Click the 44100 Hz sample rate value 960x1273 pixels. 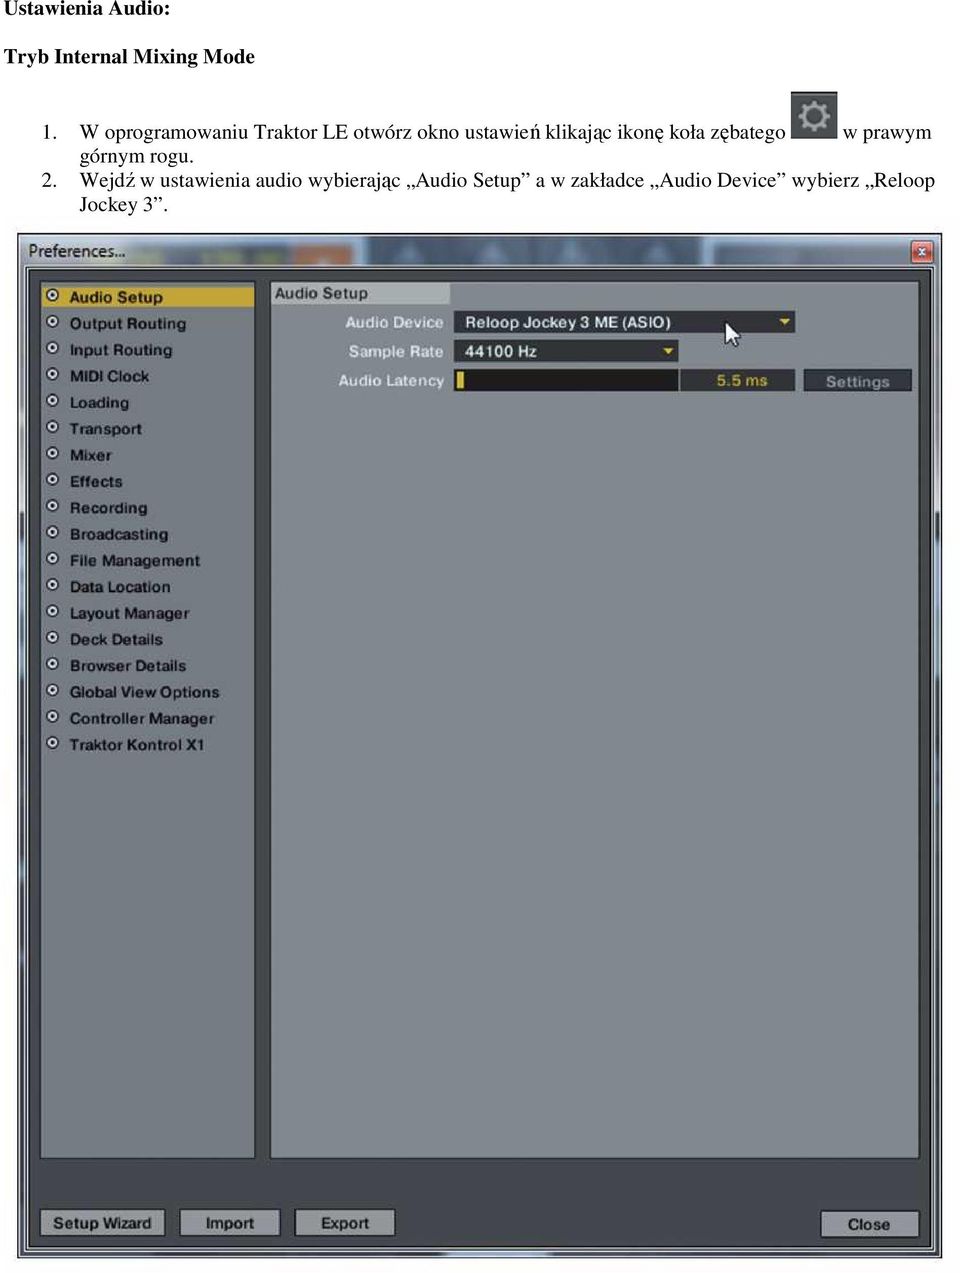click(x=501, y=351)
